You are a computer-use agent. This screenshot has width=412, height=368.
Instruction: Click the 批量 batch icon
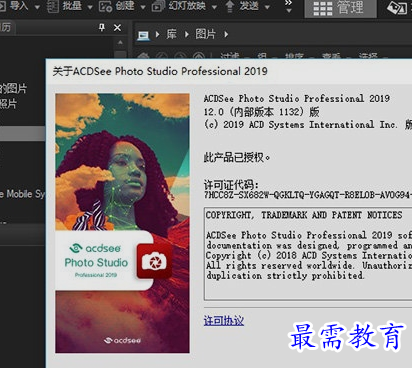point(53,6)
